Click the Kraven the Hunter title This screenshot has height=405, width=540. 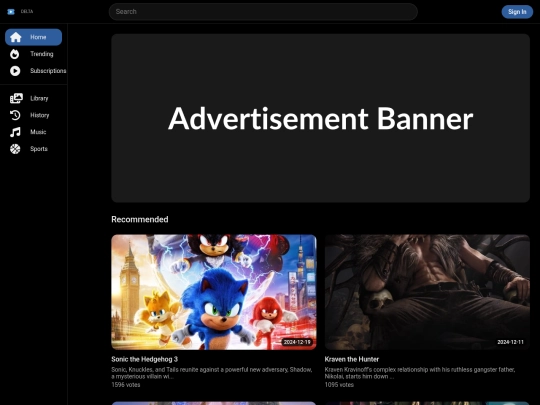[352, 359]
